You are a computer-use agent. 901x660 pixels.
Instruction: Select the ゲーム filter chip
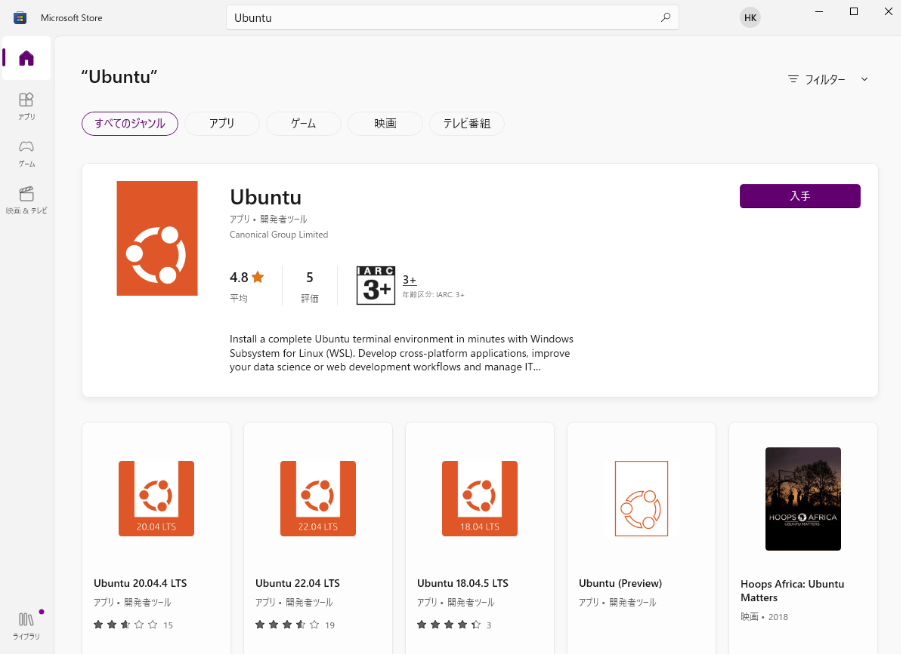click(303, 123)
